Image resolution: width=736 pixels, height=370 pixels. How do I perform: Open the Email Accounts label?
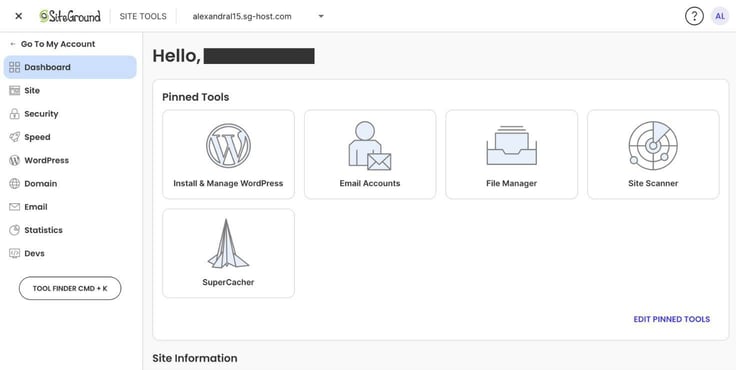click(x=370, y=183)
